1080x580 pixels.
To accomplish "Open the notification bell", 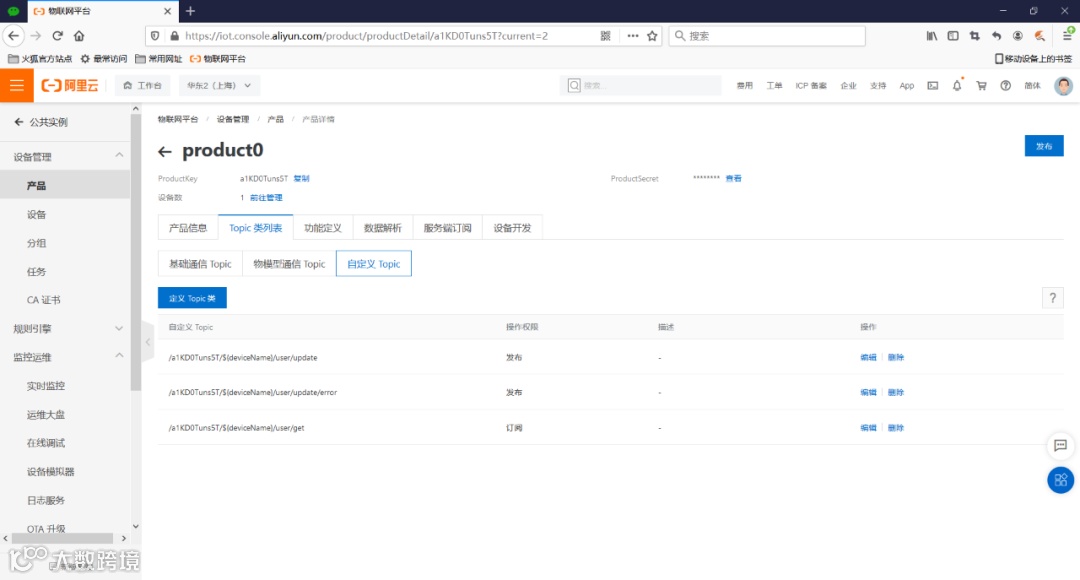I will [957, 85].
